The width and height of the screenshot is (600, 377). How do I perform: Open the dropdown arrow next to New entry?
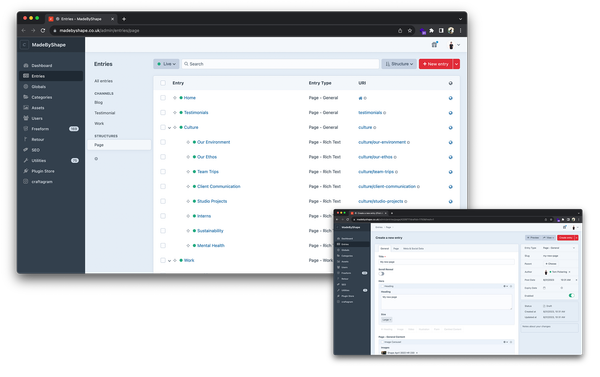coord(457,64)
